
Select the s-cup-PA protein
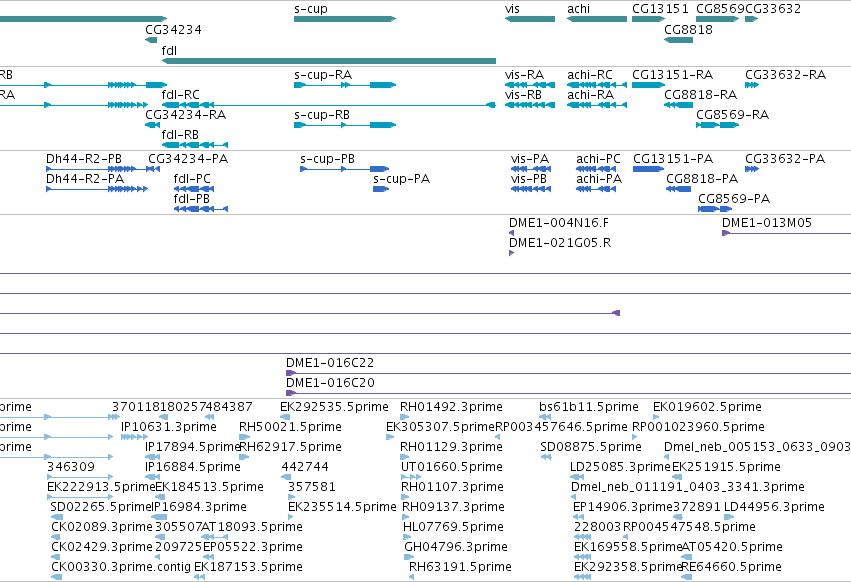coord(381,189)
